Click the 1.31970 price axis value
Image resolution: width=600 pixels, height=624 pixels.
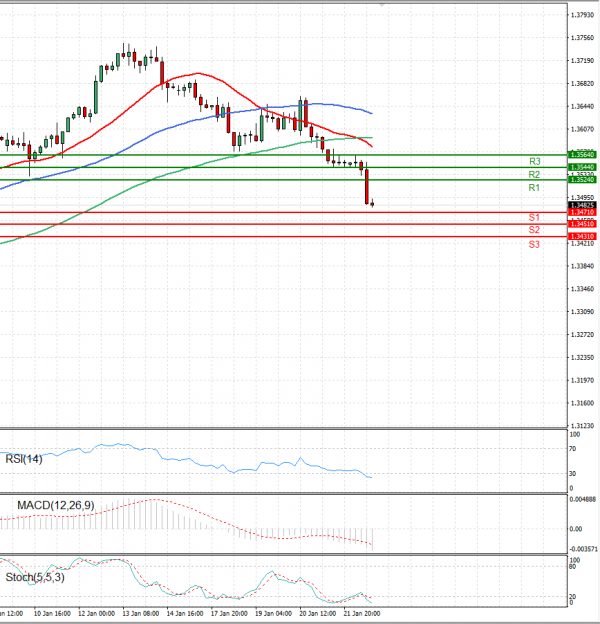coord(582,380)
